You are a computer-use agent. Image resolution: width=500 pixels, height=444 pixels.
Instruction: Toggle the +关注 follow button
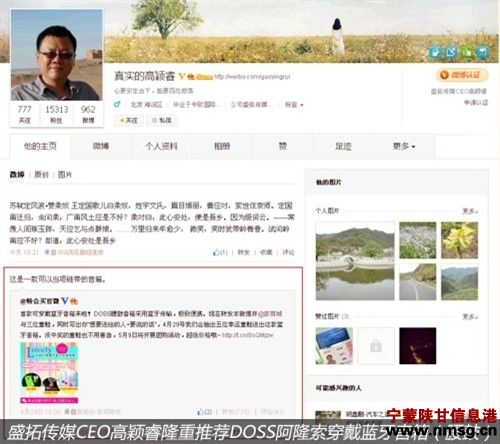click(129, 120)
